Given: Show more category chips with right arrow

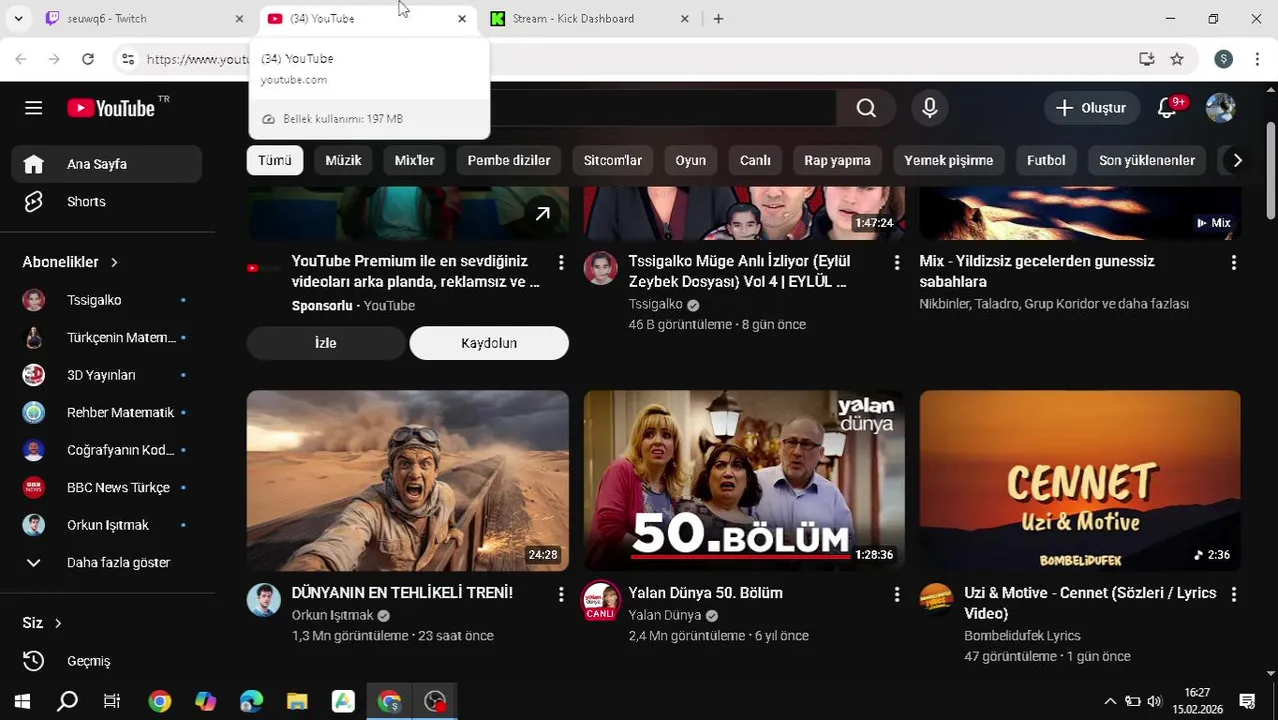Looking at the screenshot, I should coord(1237,160).
